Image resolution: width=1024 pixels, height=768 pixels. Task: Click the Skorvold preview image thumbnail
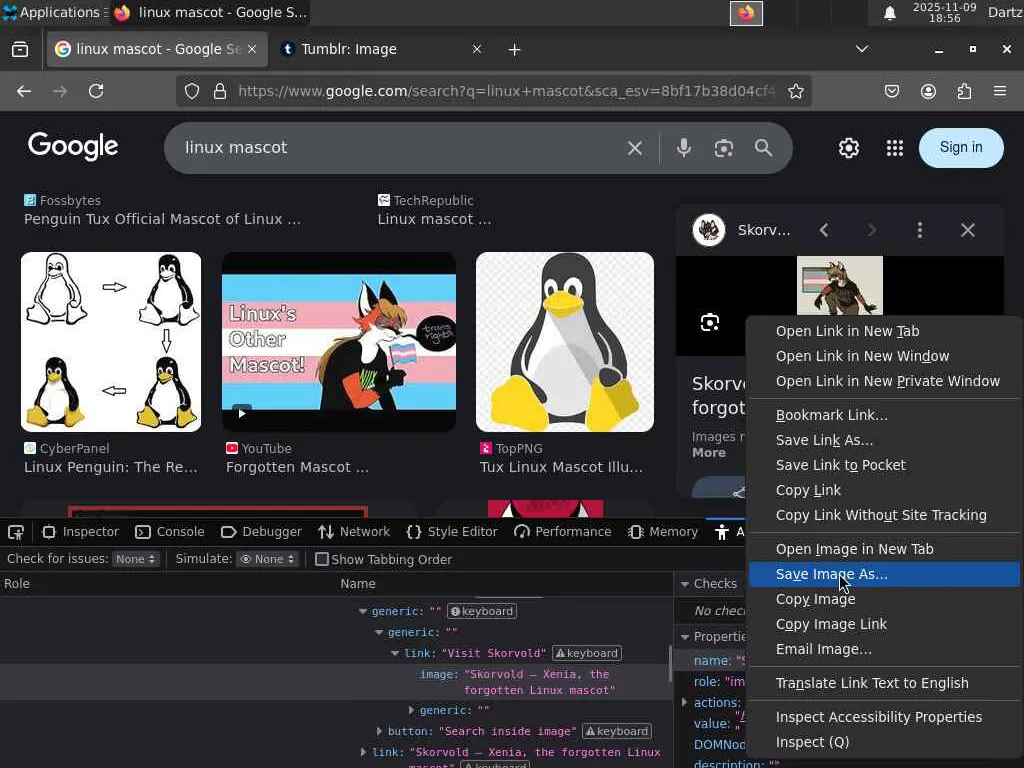coord(840,285)
